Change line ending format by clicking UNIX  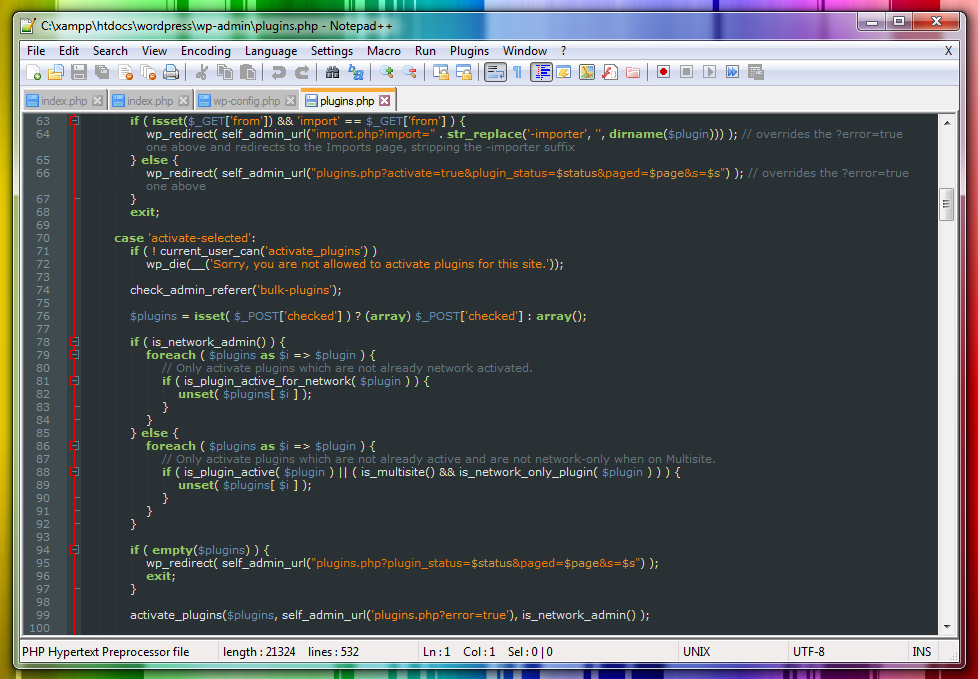(696, 651)
